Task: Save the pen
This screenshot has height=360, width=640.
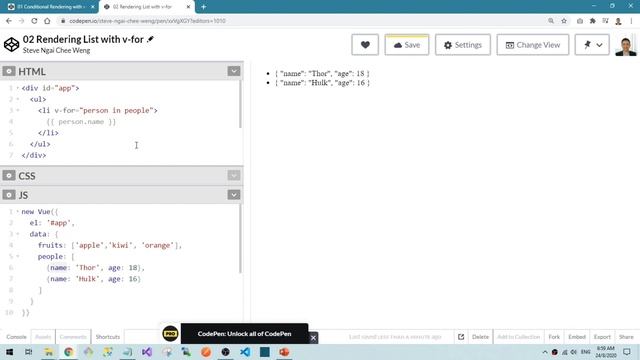Action: (407, 45)
